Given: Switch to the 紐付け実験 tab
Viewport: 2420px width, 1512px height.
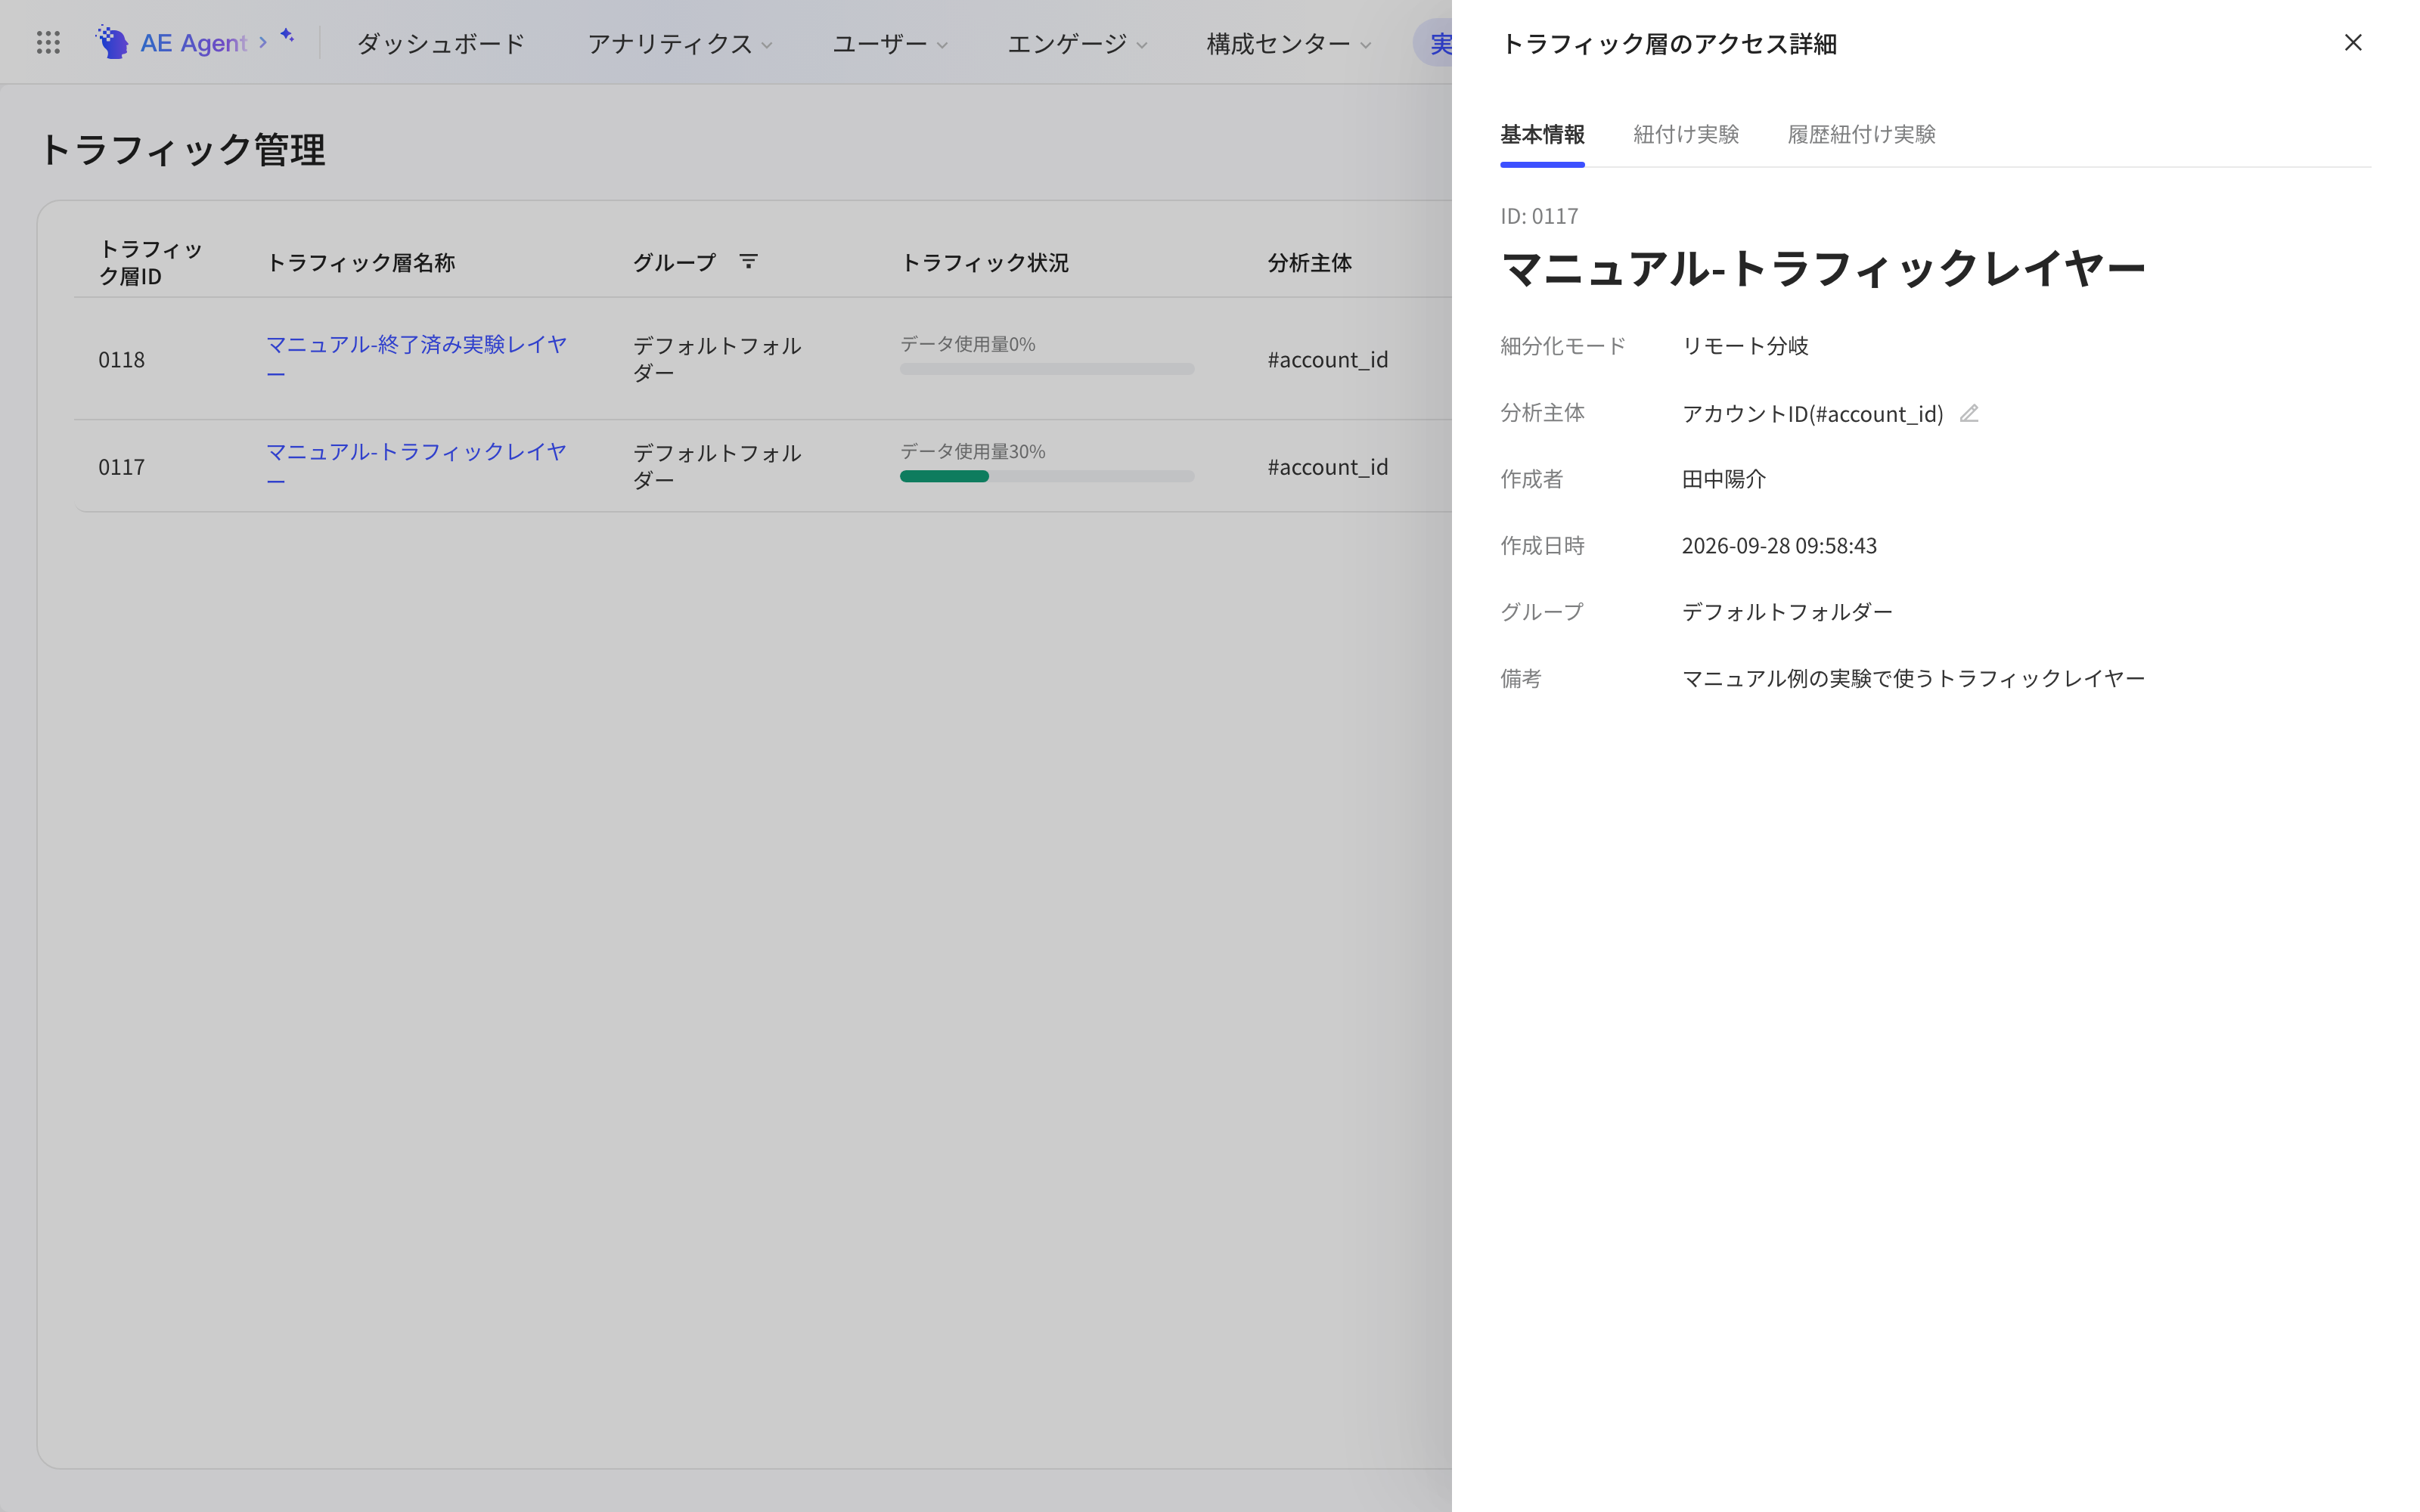Looking at the screenshot, I should click(1686, 134).
